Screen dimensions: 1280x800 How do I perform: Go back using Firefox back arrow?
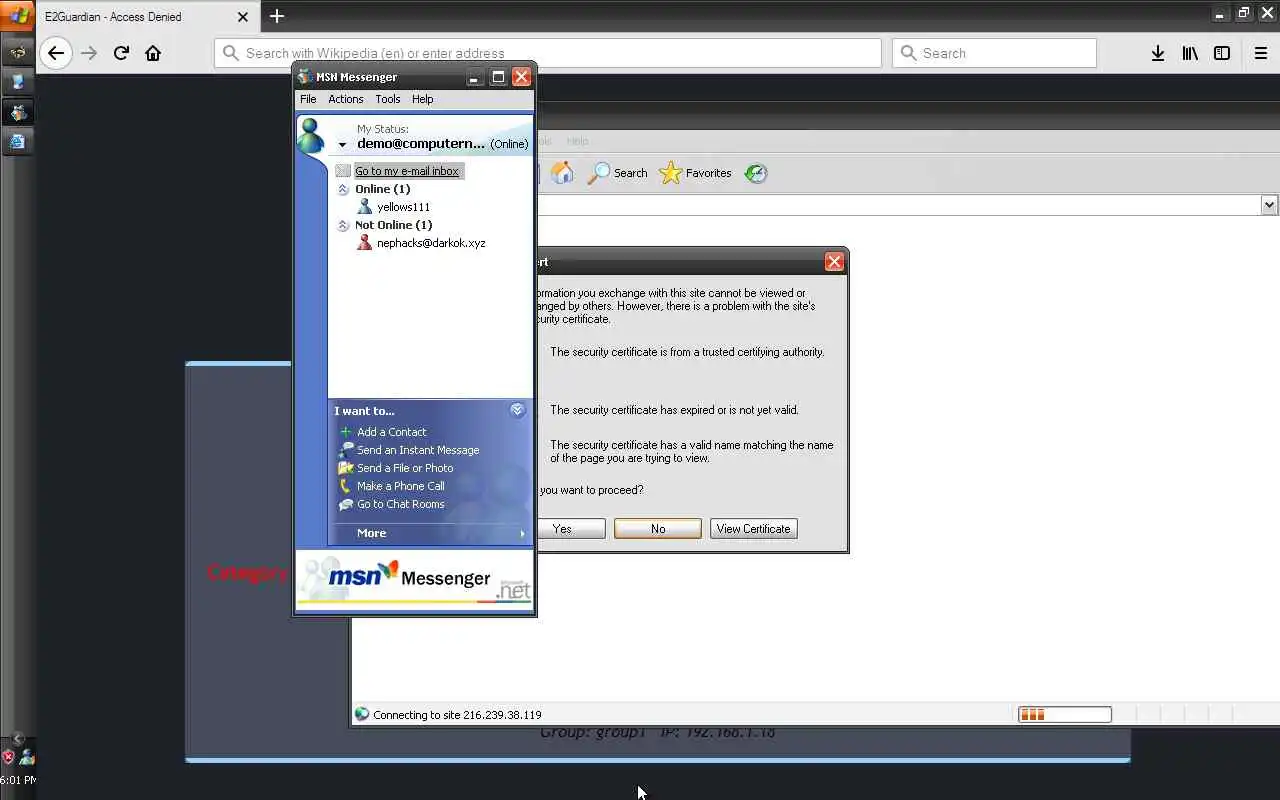point(56,53)
